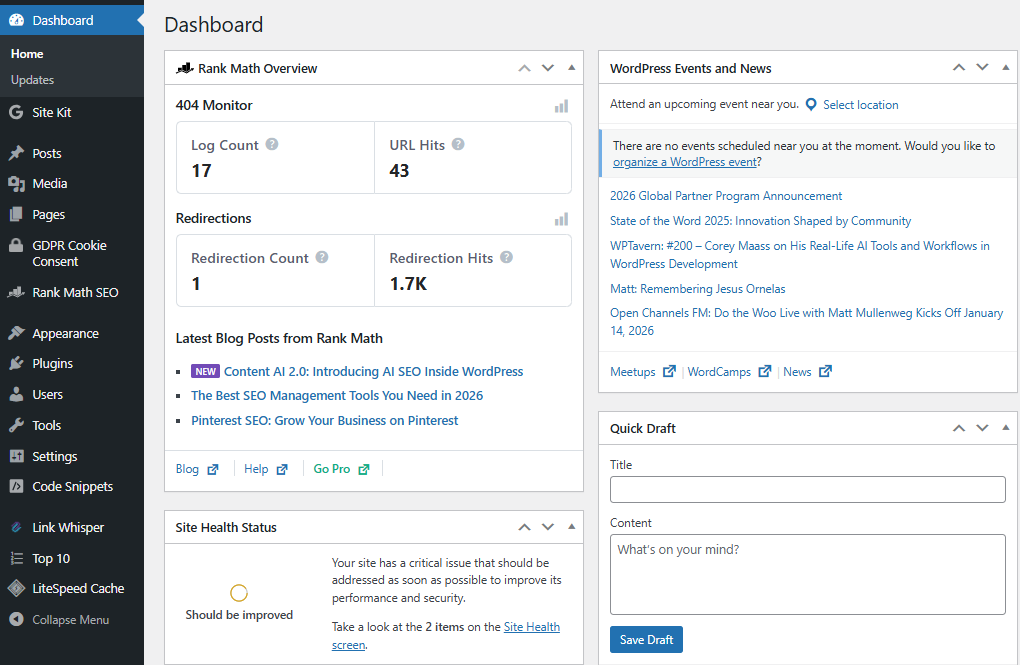1020x665 pixels.
Task: Click the help icon next to Redirection Count
Action: pyautogui.click(x=321, y=256)
